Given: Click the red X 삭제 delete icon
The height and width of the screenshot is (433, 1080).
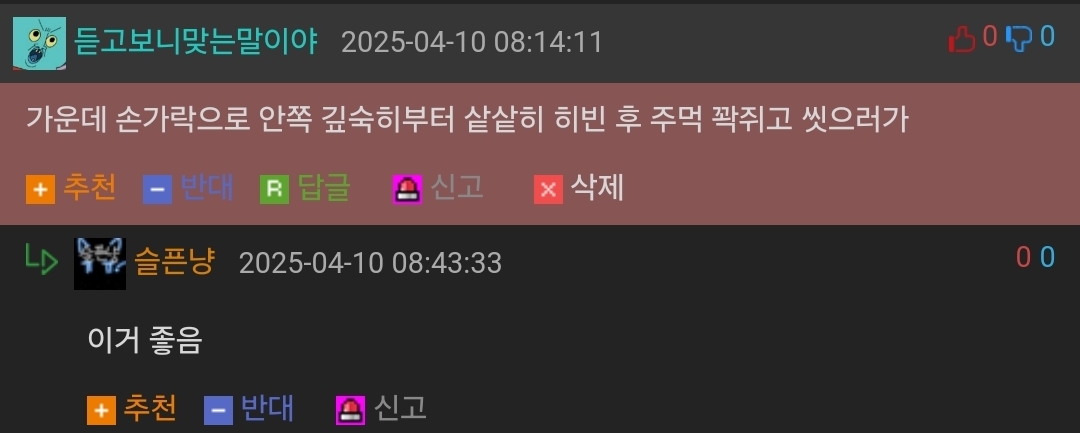Looking at the screenshot, I should pos(548,189).
